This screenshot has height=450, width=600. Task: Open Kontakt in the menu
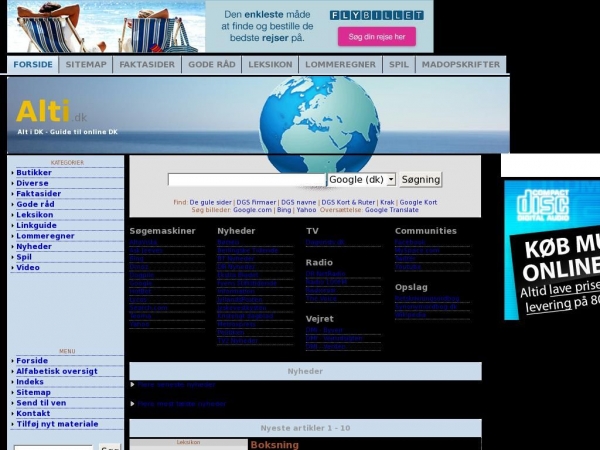(33, 413)
